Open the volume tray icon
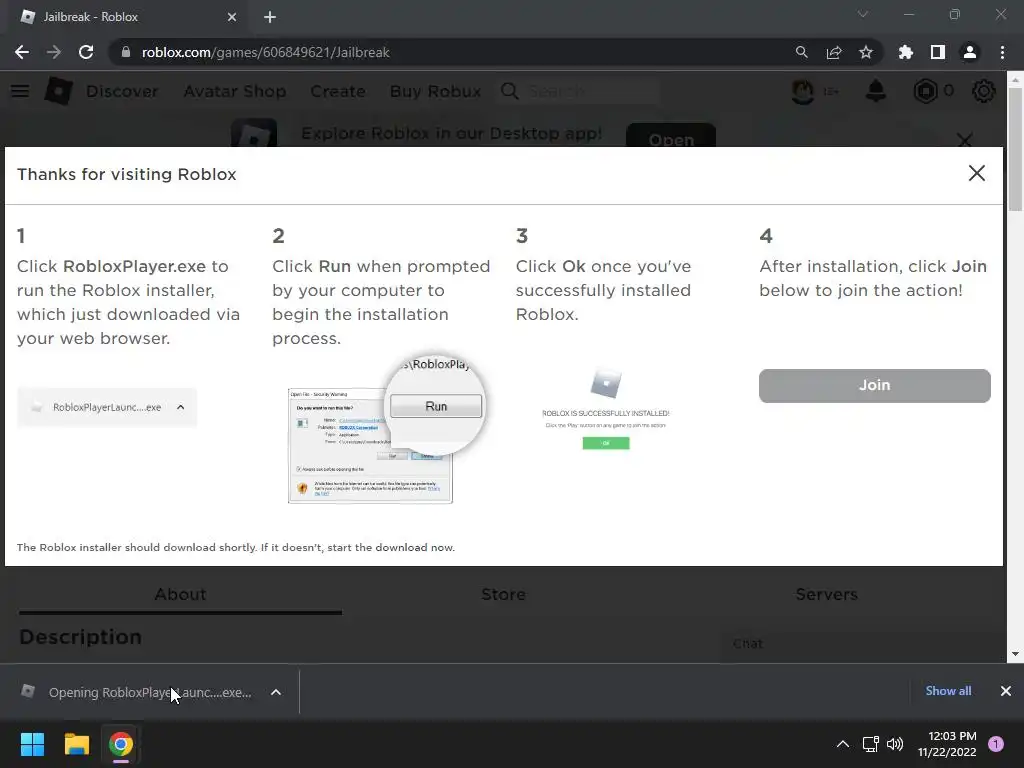 [895, 744]
